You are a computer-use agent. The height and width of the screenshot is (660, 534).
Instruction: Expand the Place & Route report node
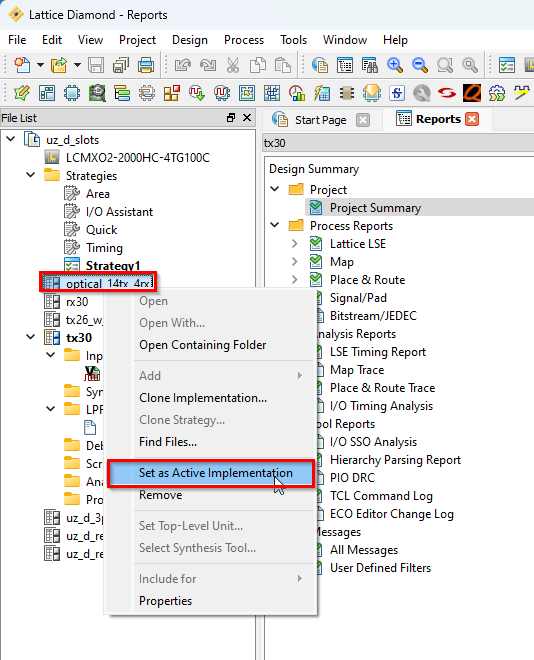(x=295, y=279)
